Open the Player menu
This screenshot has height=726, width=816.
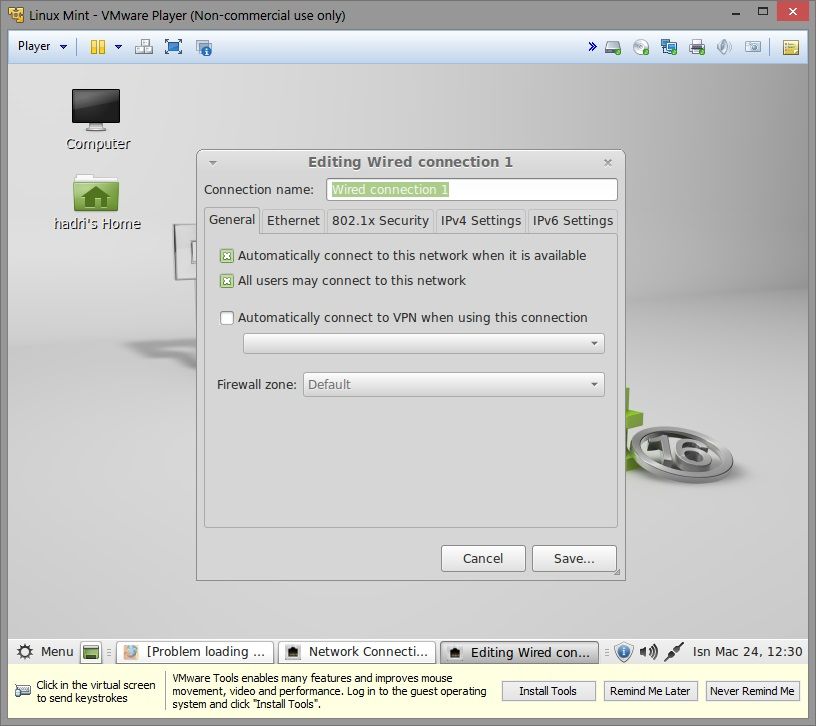point(42,46)
